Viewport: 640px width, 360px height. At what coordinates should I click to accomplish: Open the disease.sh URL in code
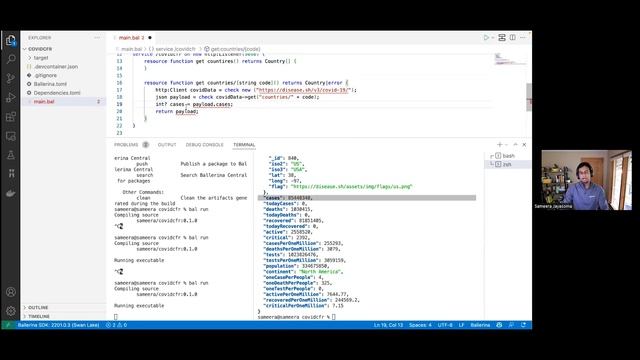pyautogui.click(x=304, y=90)
